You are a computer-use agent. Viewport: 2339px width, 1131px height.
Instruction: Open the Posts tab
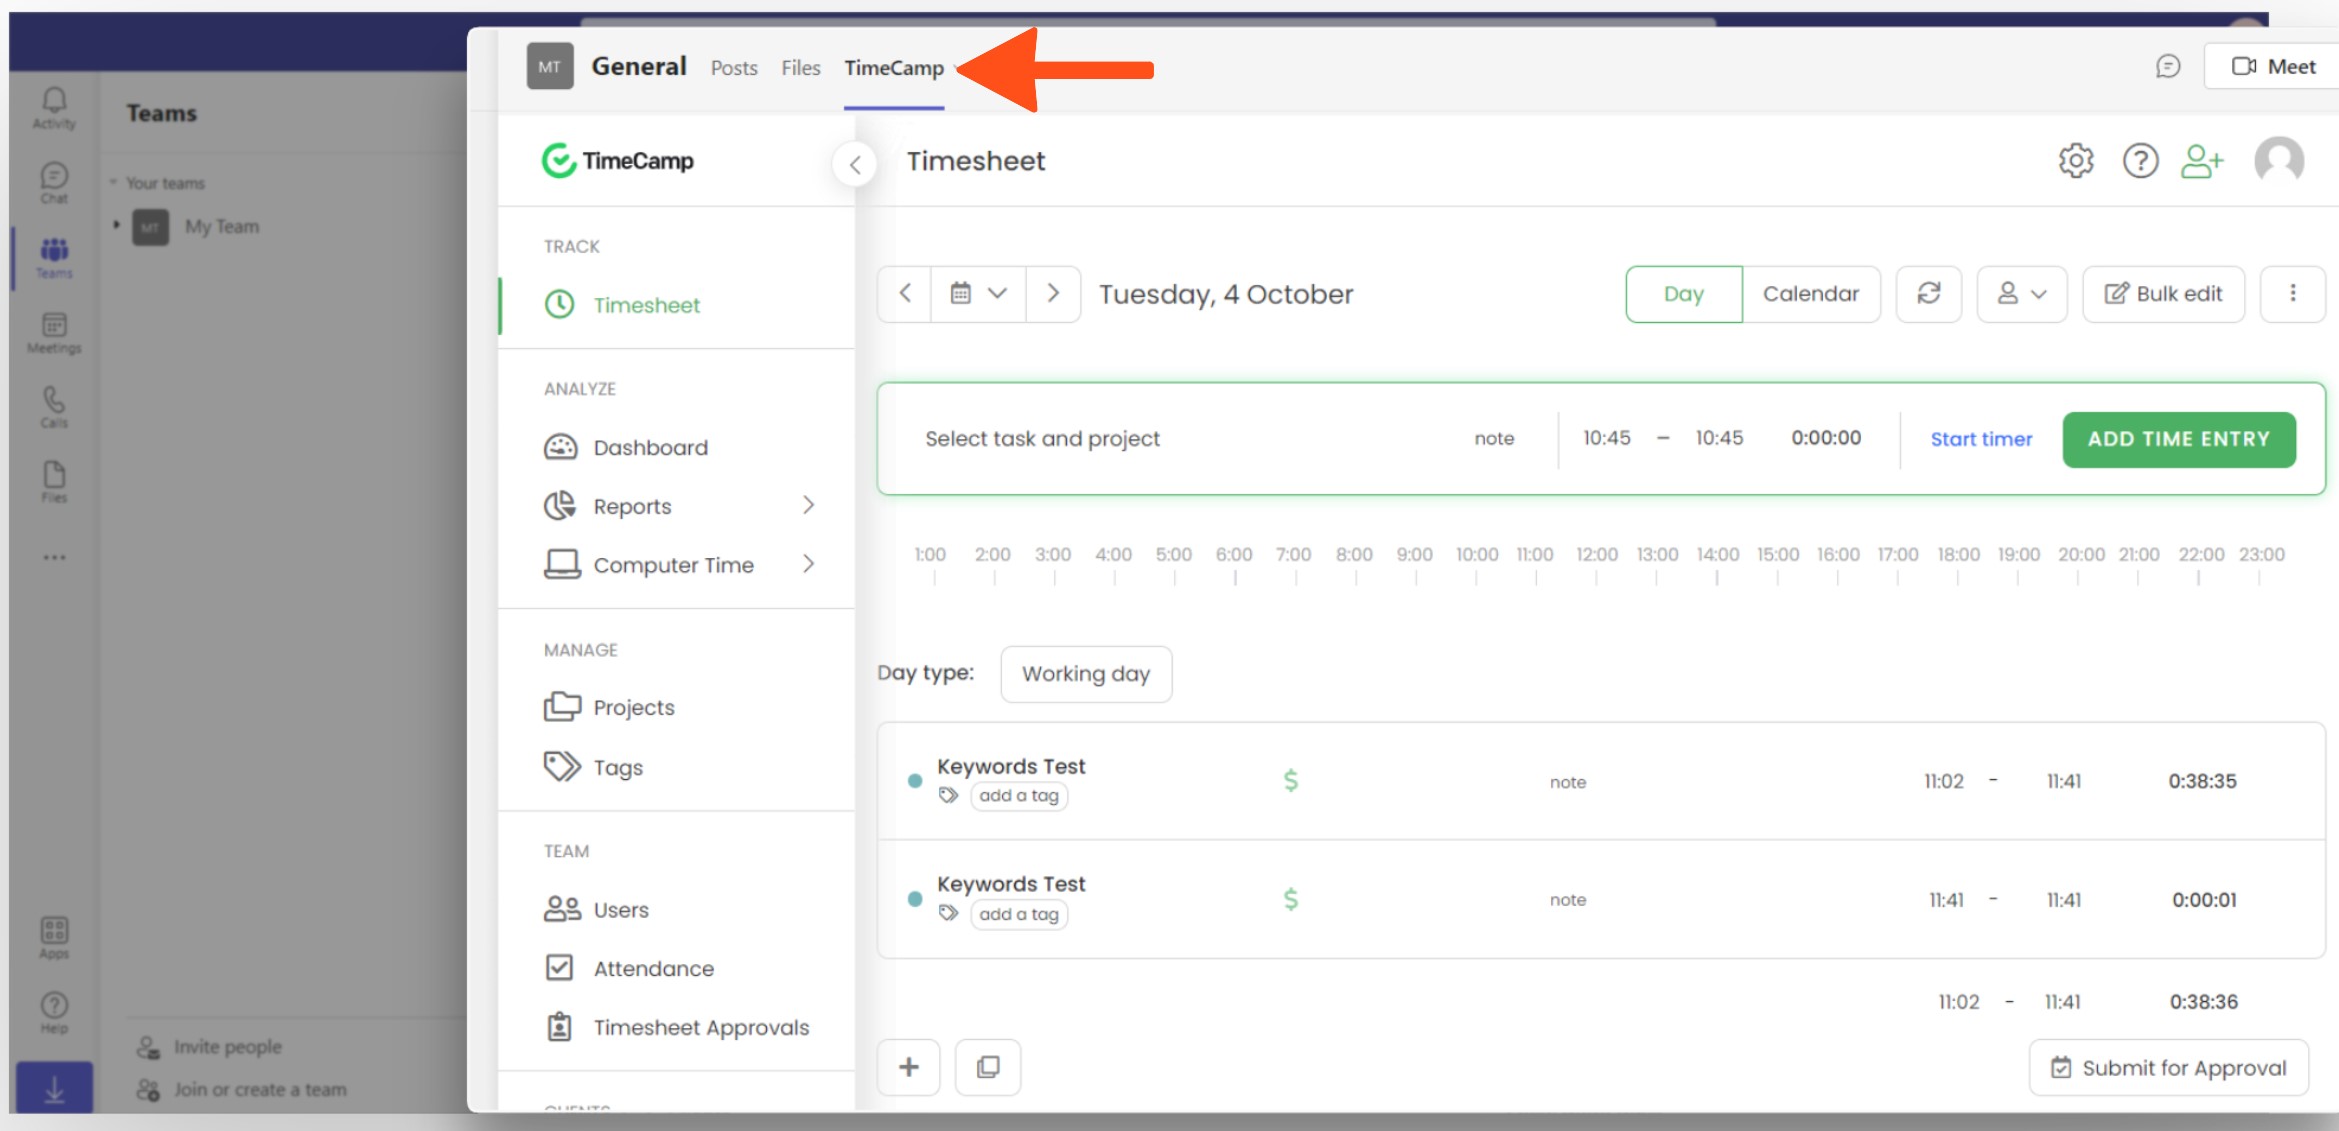(x=734, y=68)
